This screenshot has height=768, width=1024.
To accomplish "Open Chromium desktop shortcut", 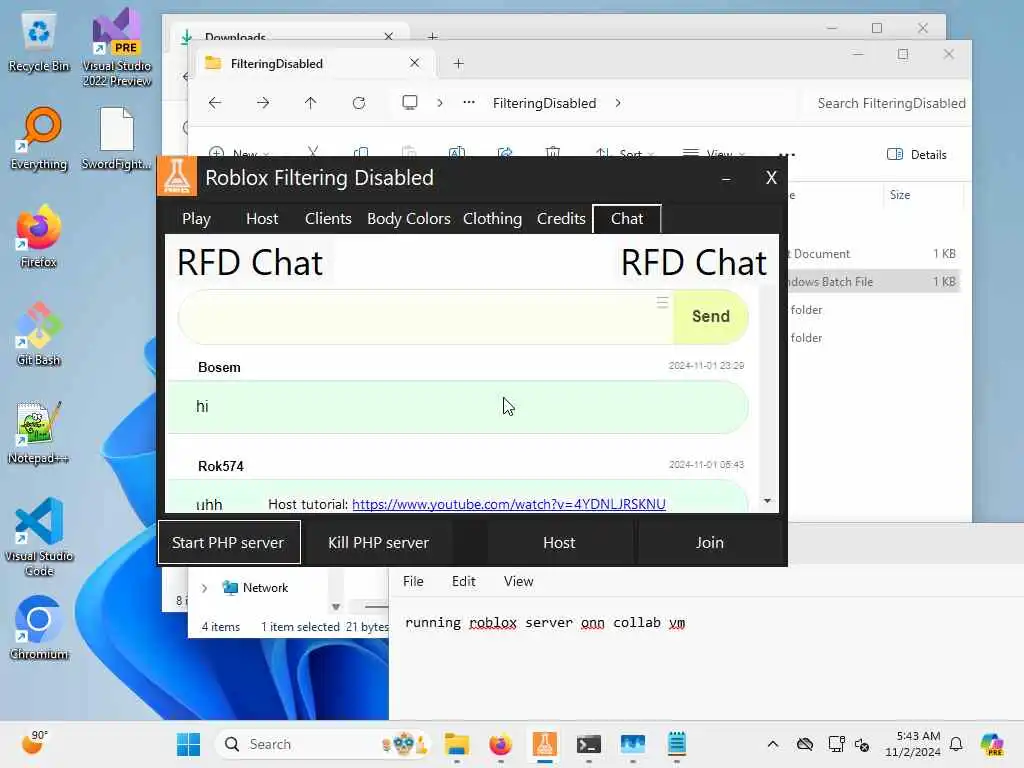I will (x=39, y=628).
